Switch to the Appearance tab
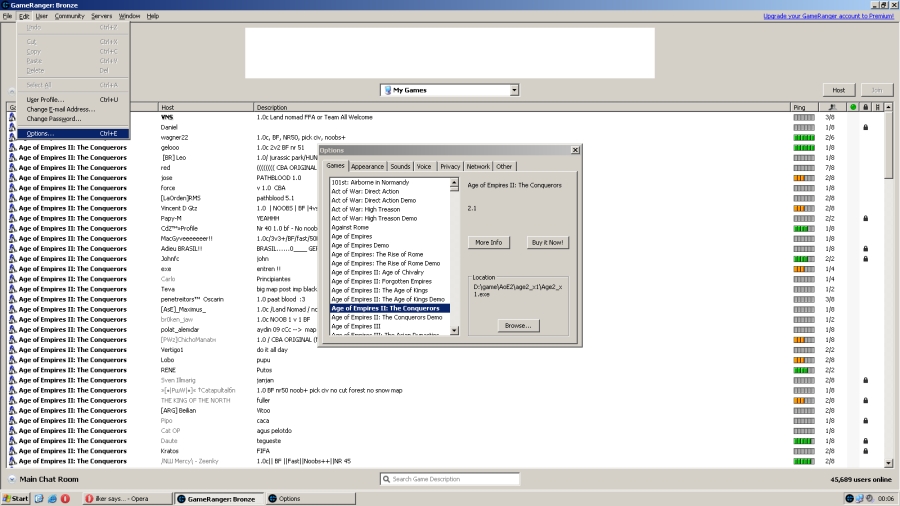The width and height of the screenshot is (900, 506). [x=367, y=166]
